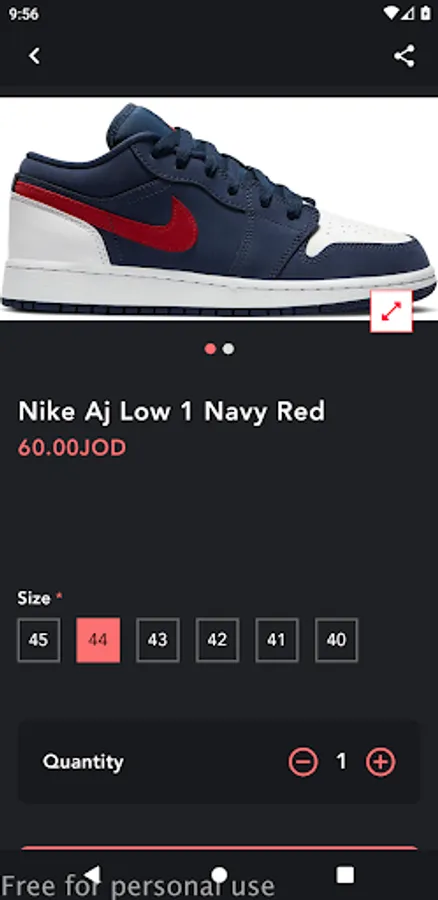Tap the Nike Aj Low 1 Navy Red title
This screenshot has width=438, height=900.
tap(172, 411)
